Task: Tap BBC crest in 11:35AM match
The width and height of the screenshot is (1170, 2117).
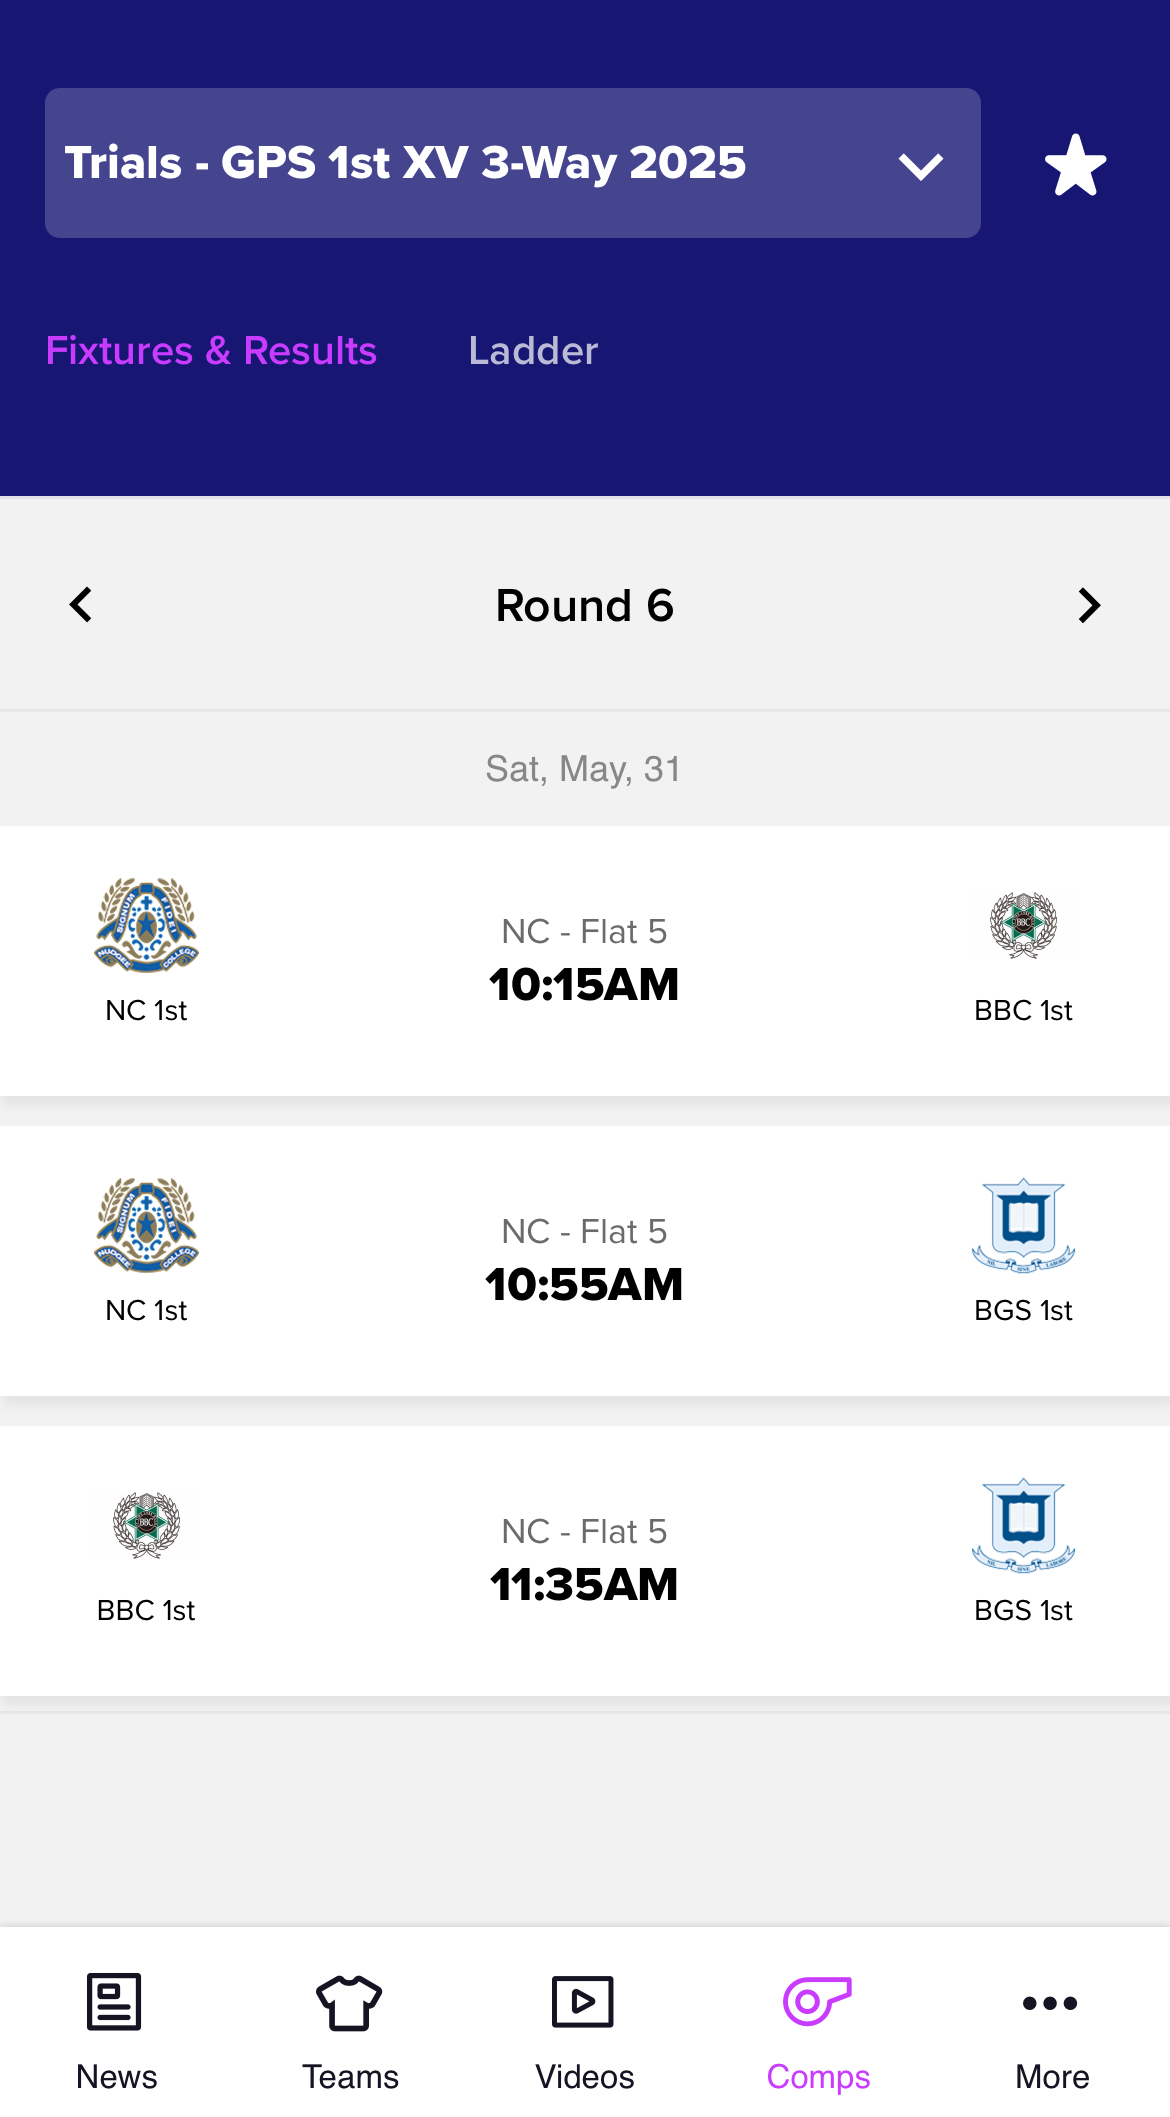Action: click(146, 1525)
